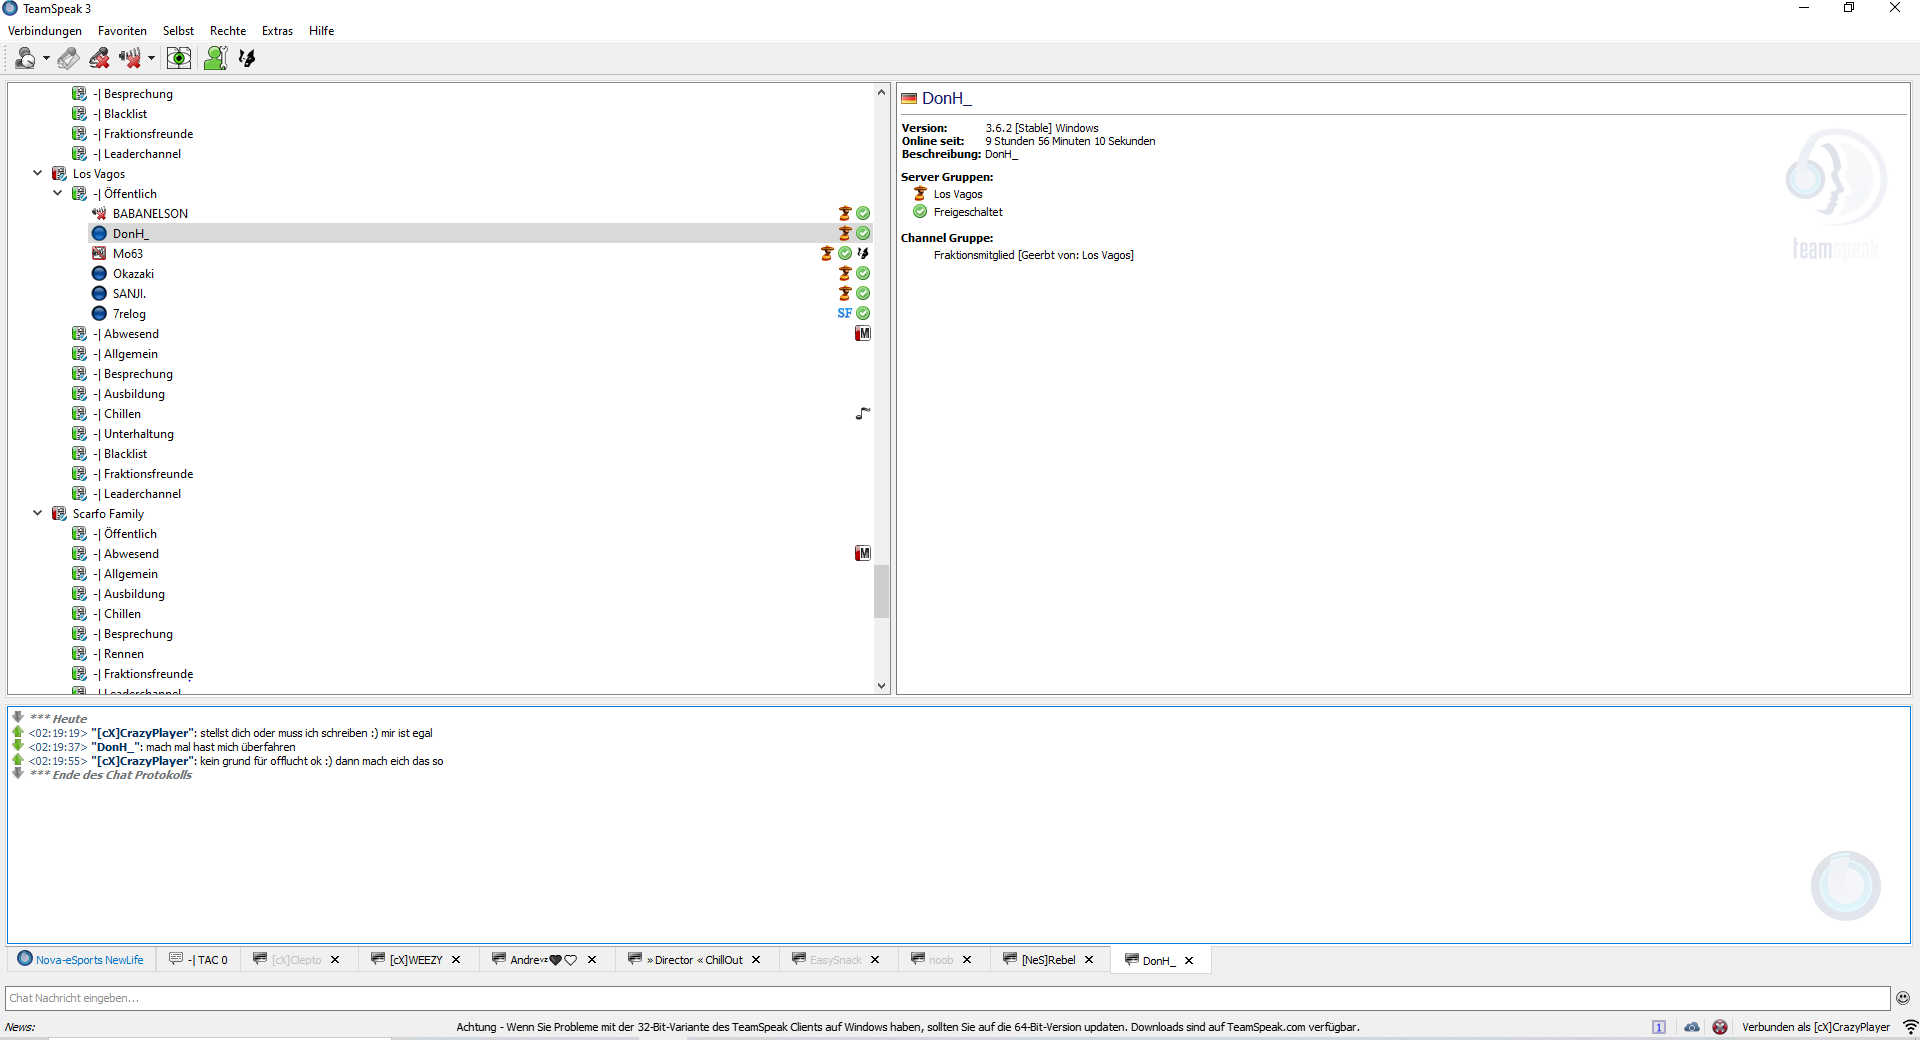Select the Los Vagos Leaderchannel
1920x1040 pixels.
tap(142, 494)
